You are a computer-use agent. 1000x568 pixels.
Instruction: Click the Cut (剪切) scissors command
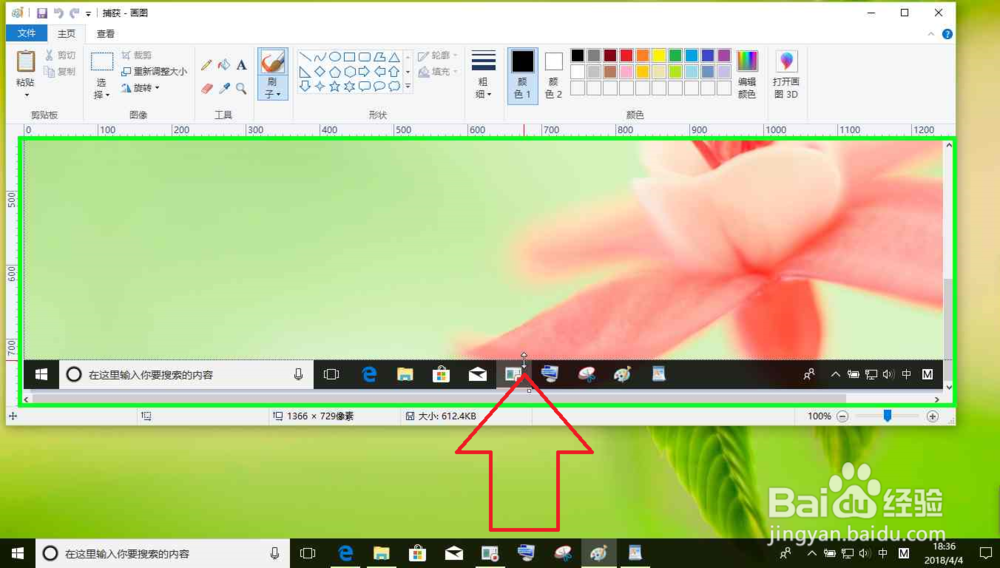click(60, 55)
